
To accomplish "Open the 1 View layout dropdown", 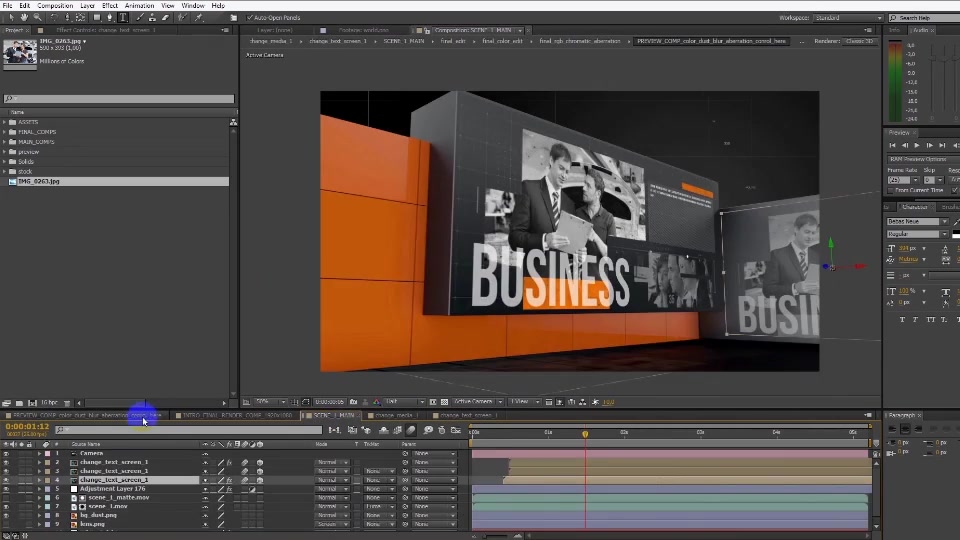I will point(524,402).
